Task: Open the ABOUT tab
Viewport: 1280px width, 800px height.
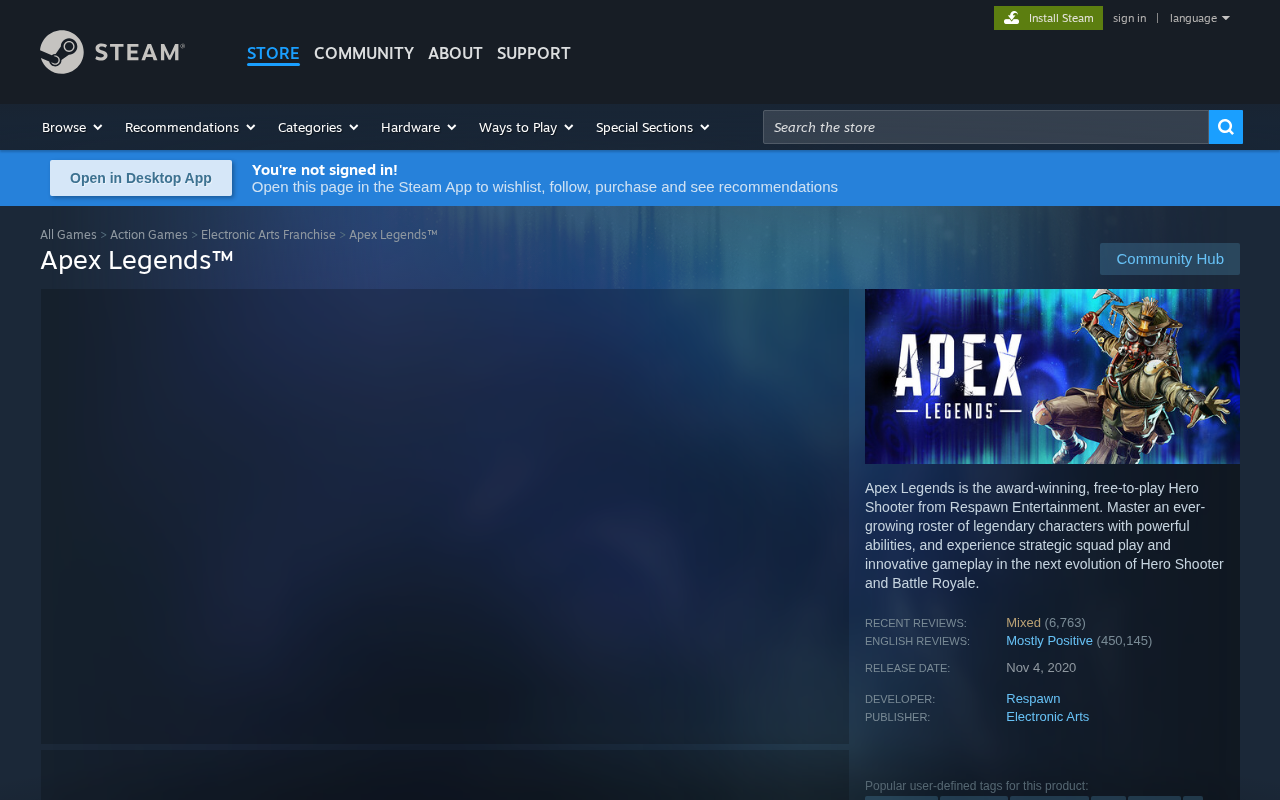Action: 455,53
